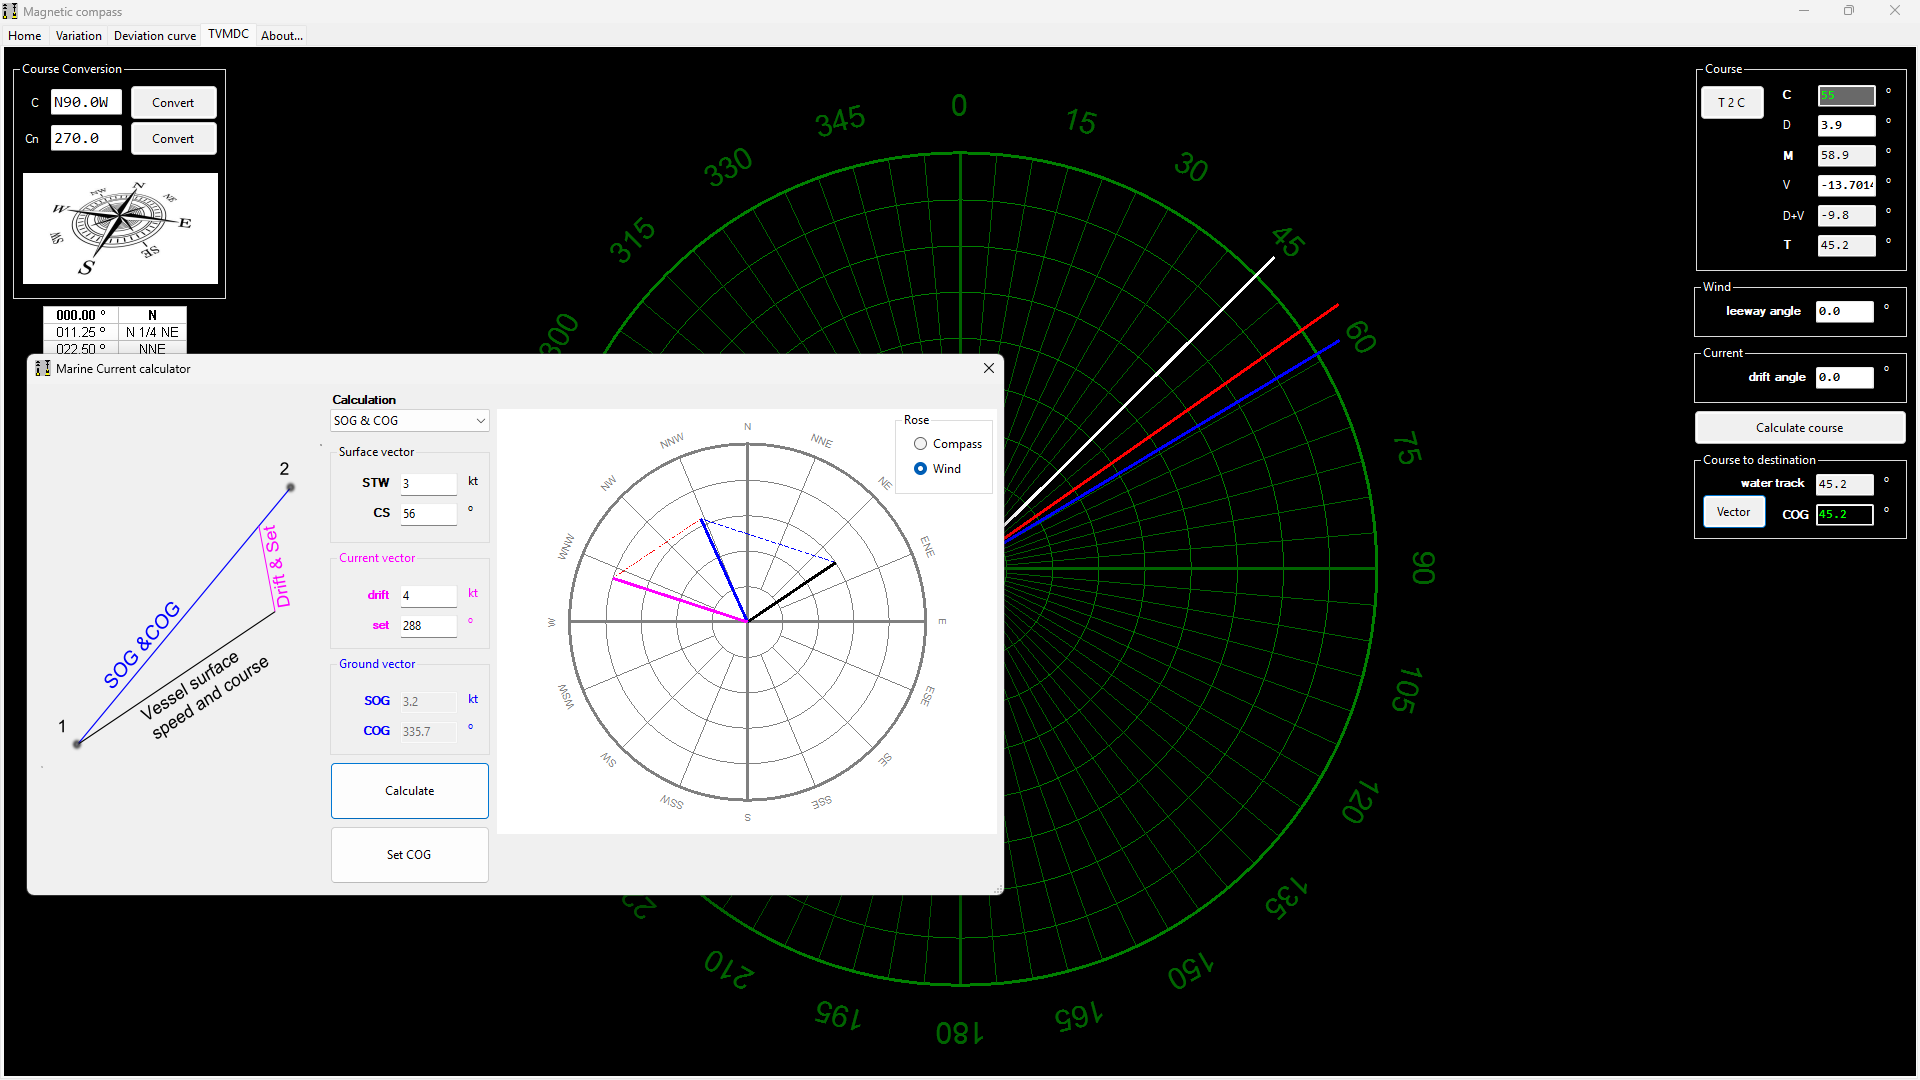Open the Deviation curve menu
This screenshot has height=1080, width=1920.
[x=154, y=36]
